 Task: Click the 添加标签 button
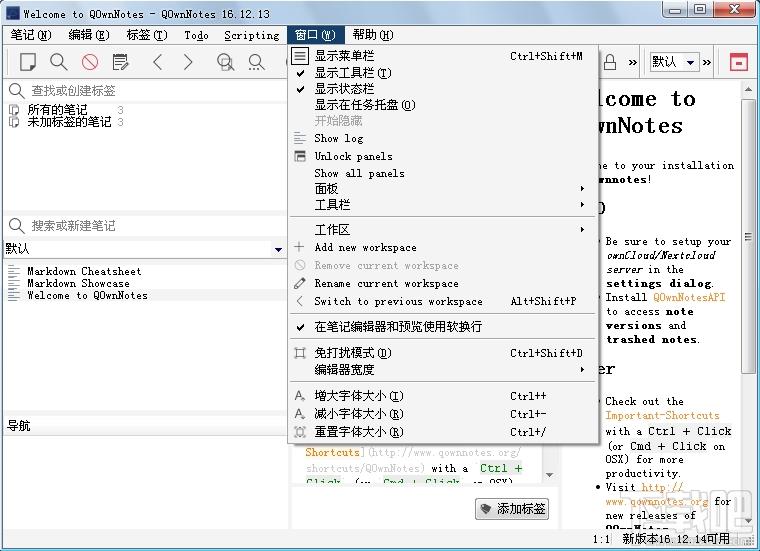coord(512,508)
